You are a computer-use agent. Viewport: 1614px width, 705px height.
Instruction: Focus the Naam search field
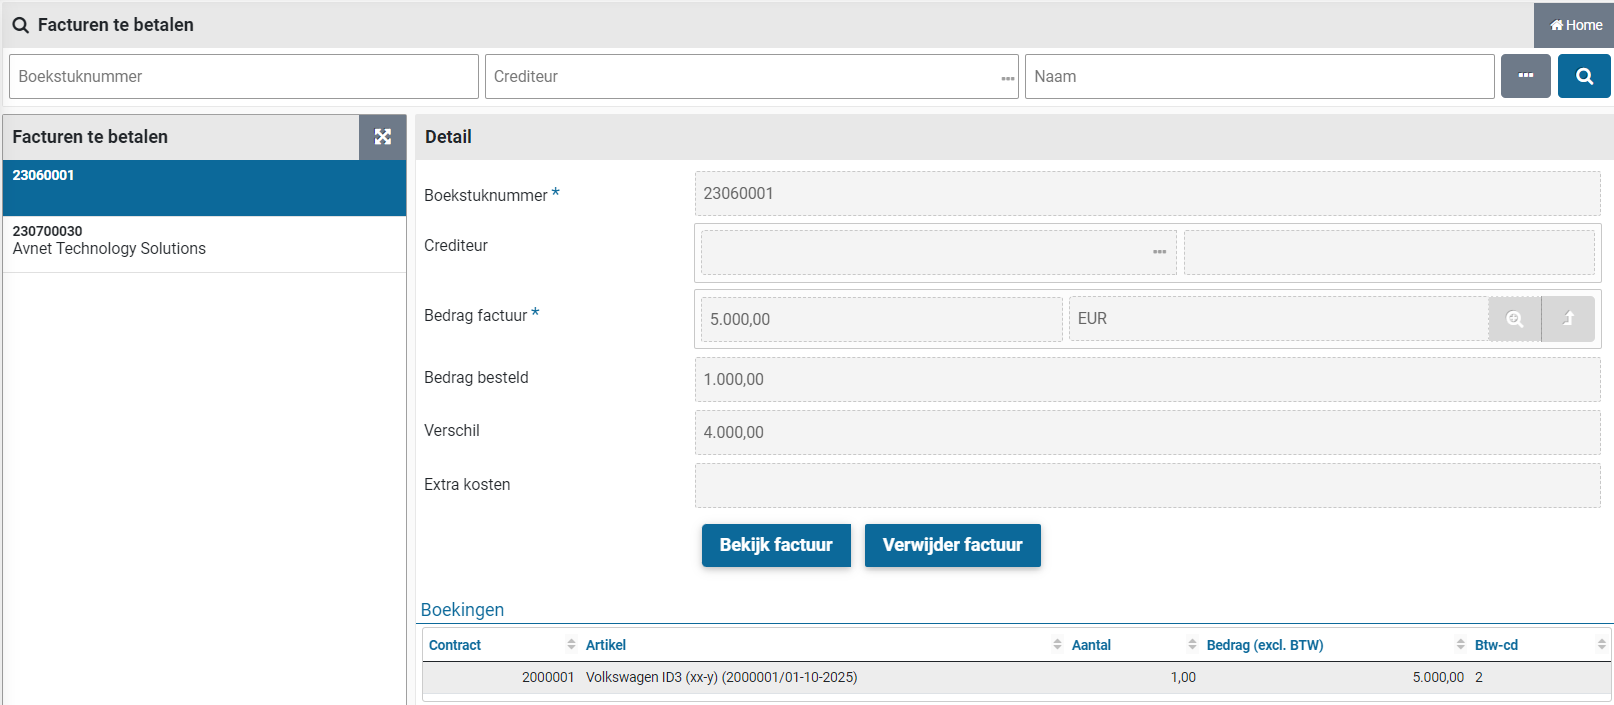point(1258,77)
